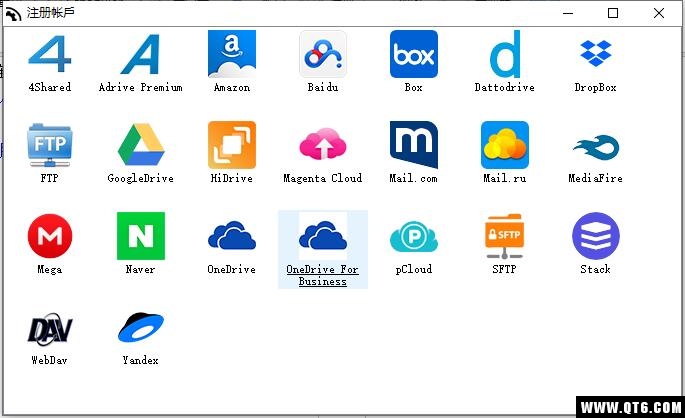Click the 'Adrive Premium' text label
The height and width of the screenshot is (418, 685).
click(x=140, y=87)
